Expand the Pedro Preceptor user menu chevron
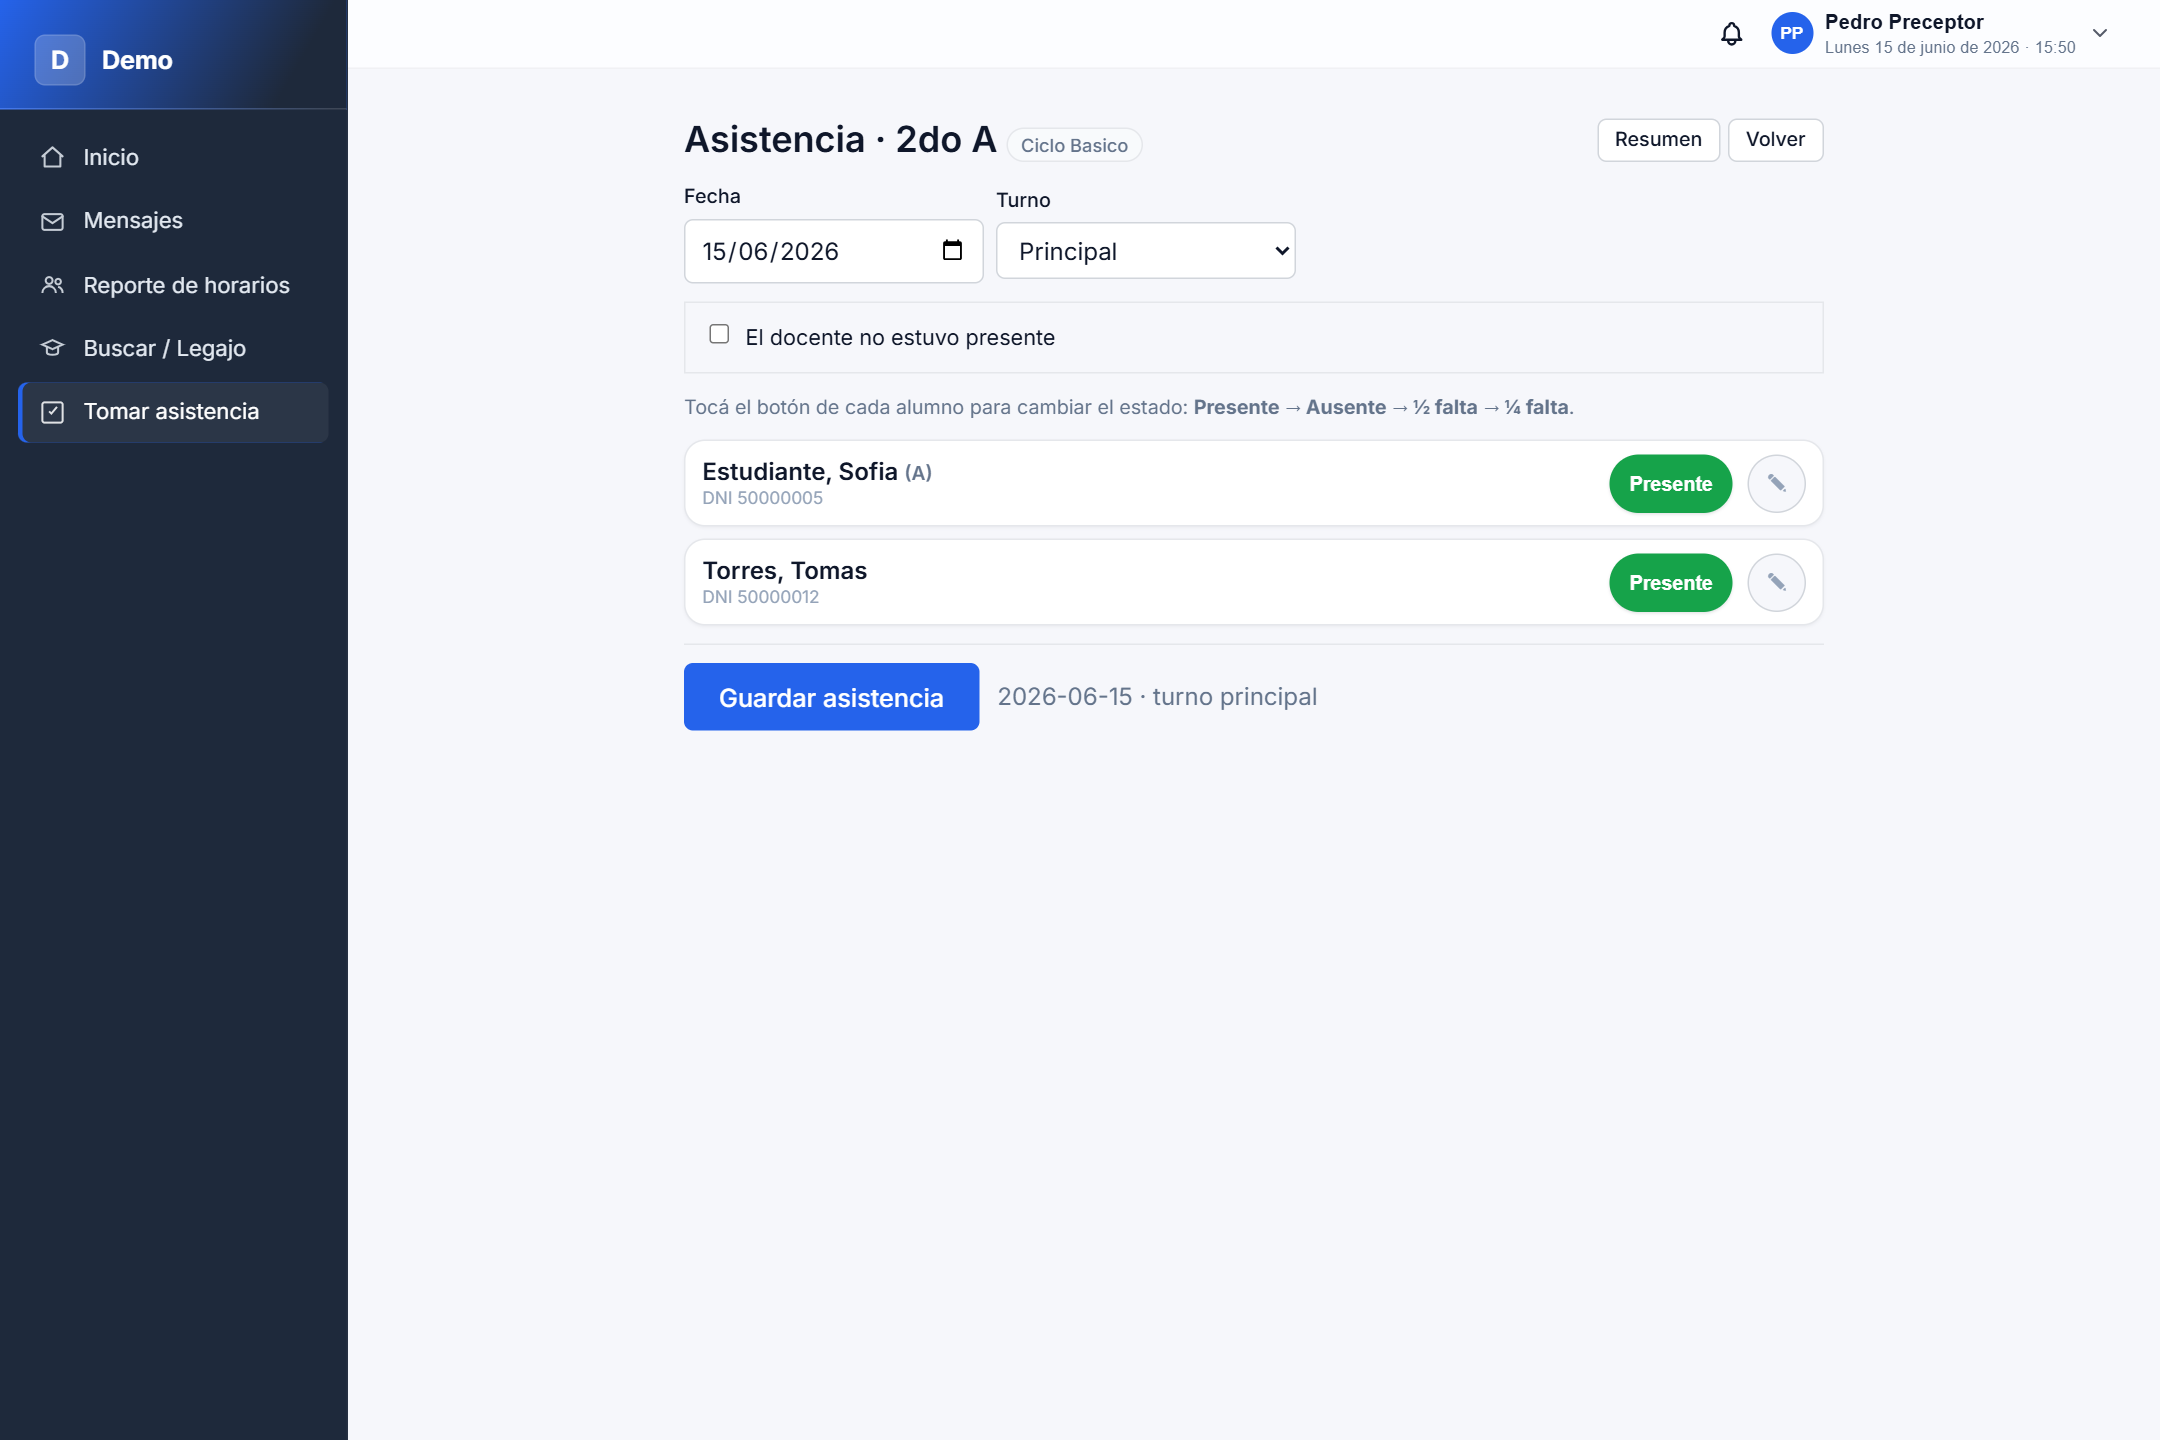Screen dimensions: 2160x1440 click(x=2100, y=33)
